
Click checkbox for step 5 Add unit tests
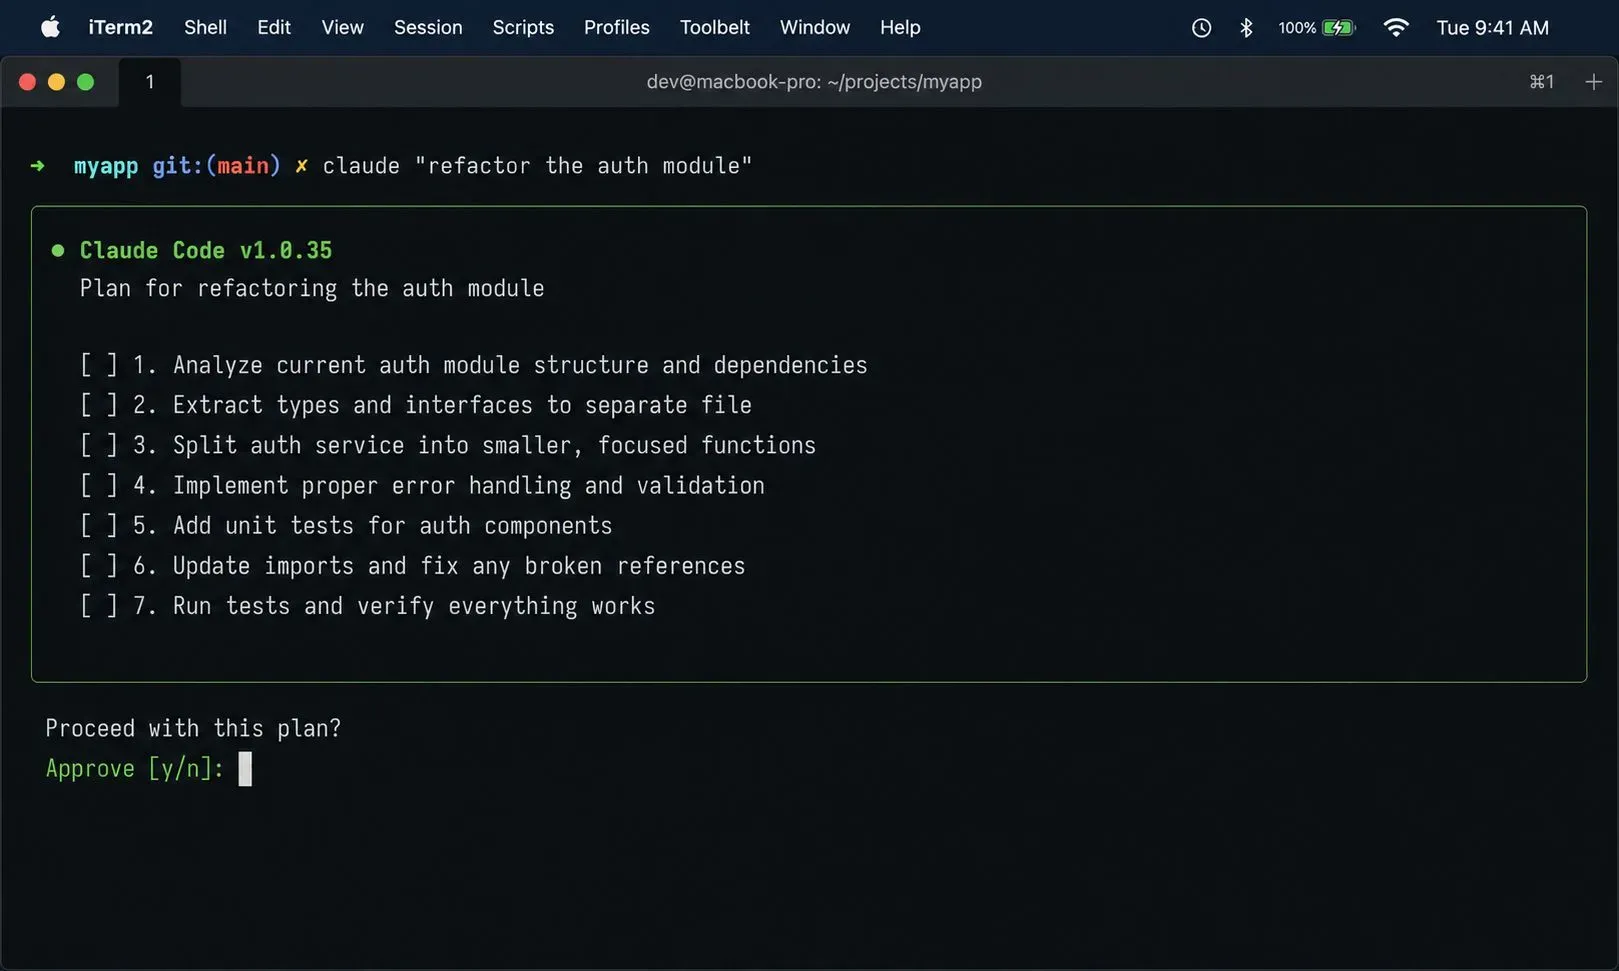[99, 525]
